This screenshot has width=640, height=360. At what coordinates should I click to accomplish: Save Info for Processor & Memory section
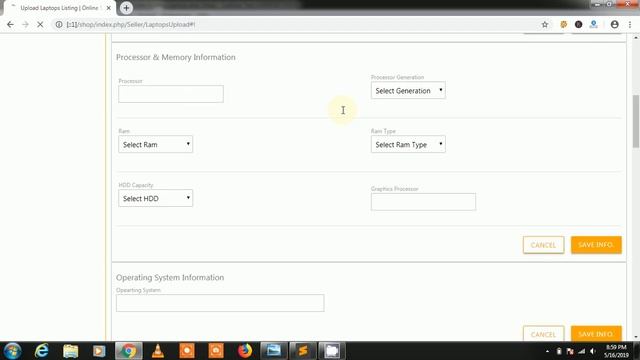[596, 245]
